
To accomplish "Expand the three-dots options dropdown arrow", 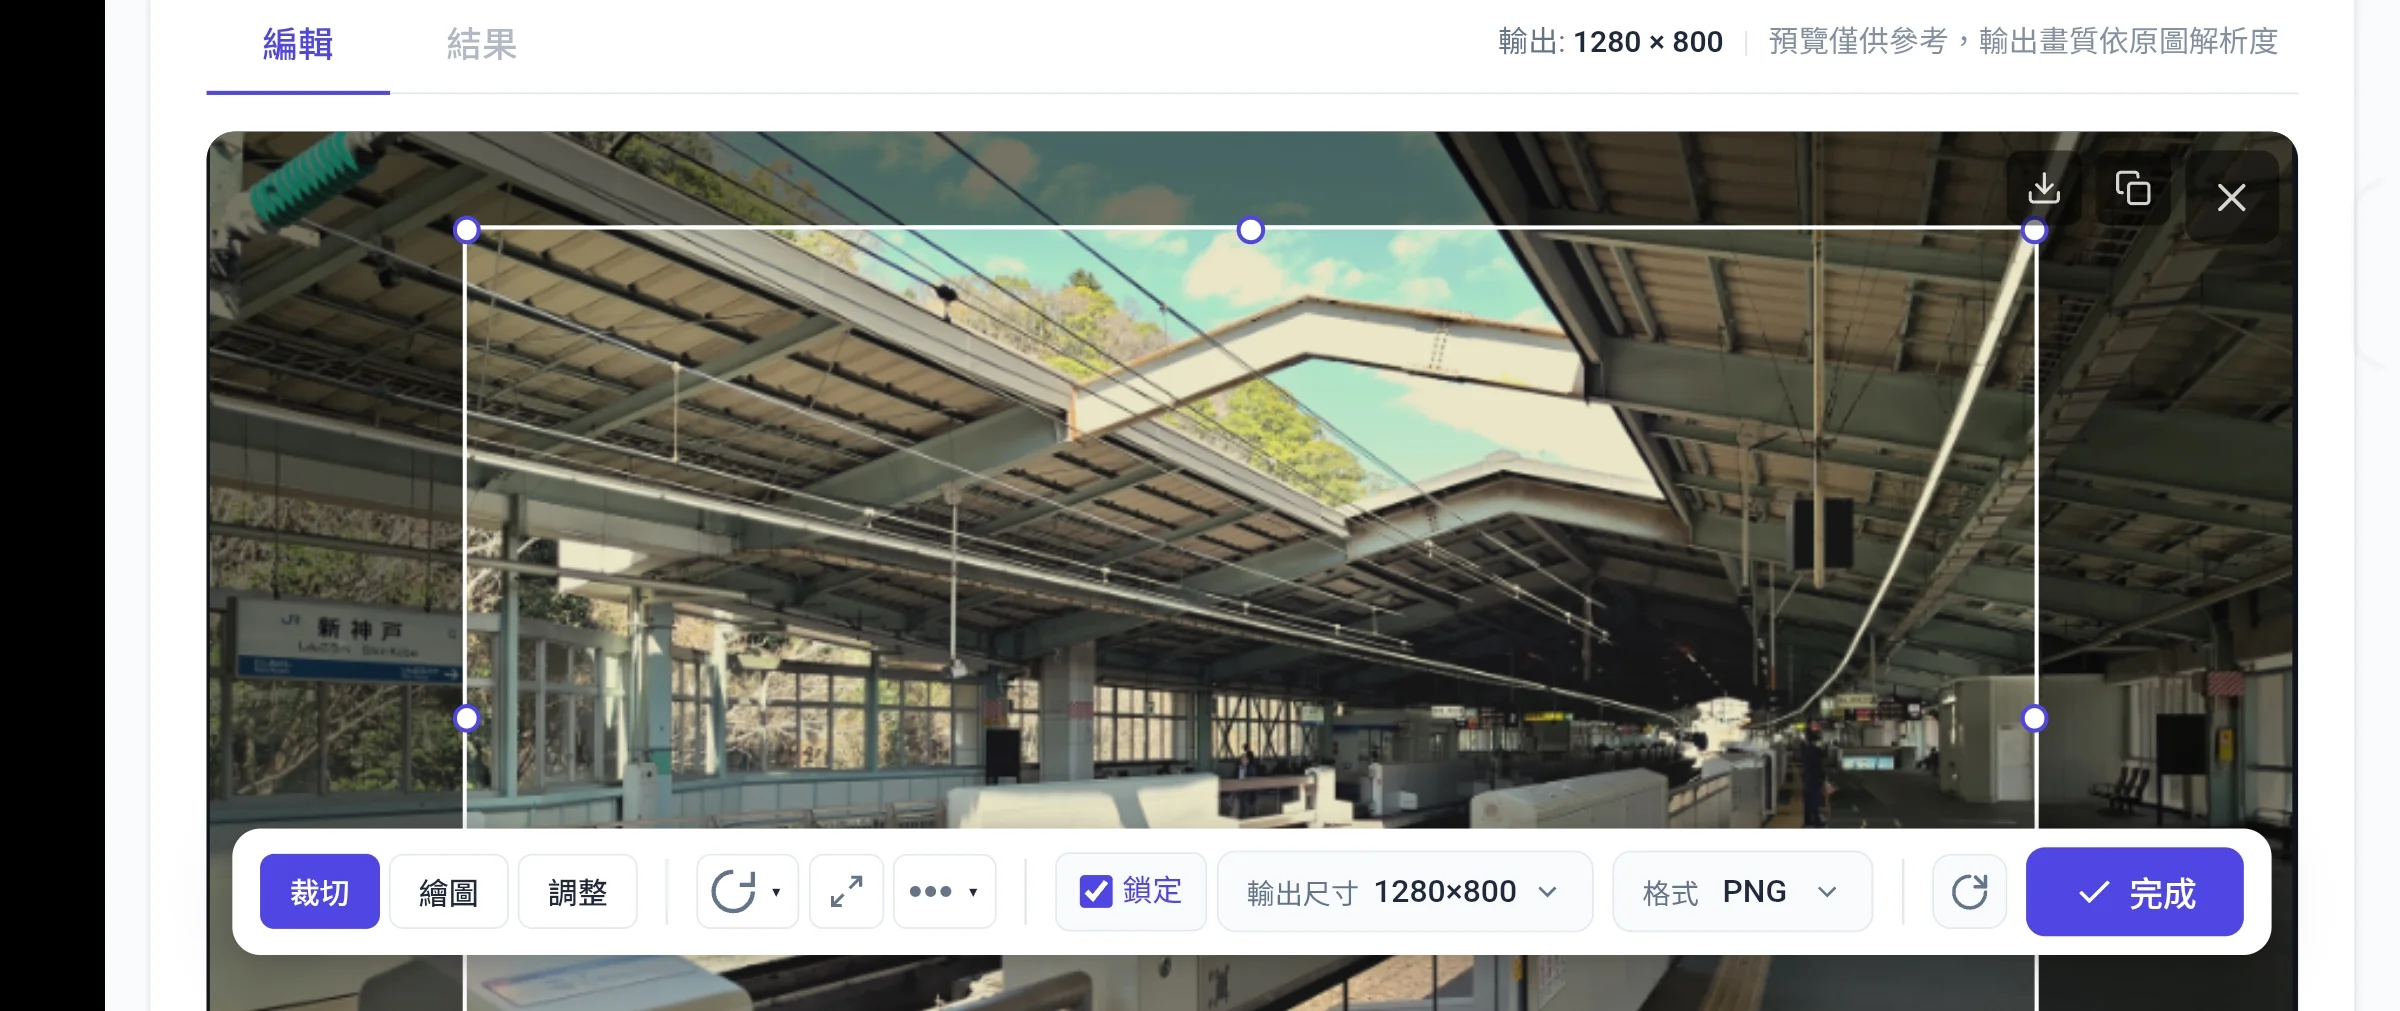I will 971,893.
